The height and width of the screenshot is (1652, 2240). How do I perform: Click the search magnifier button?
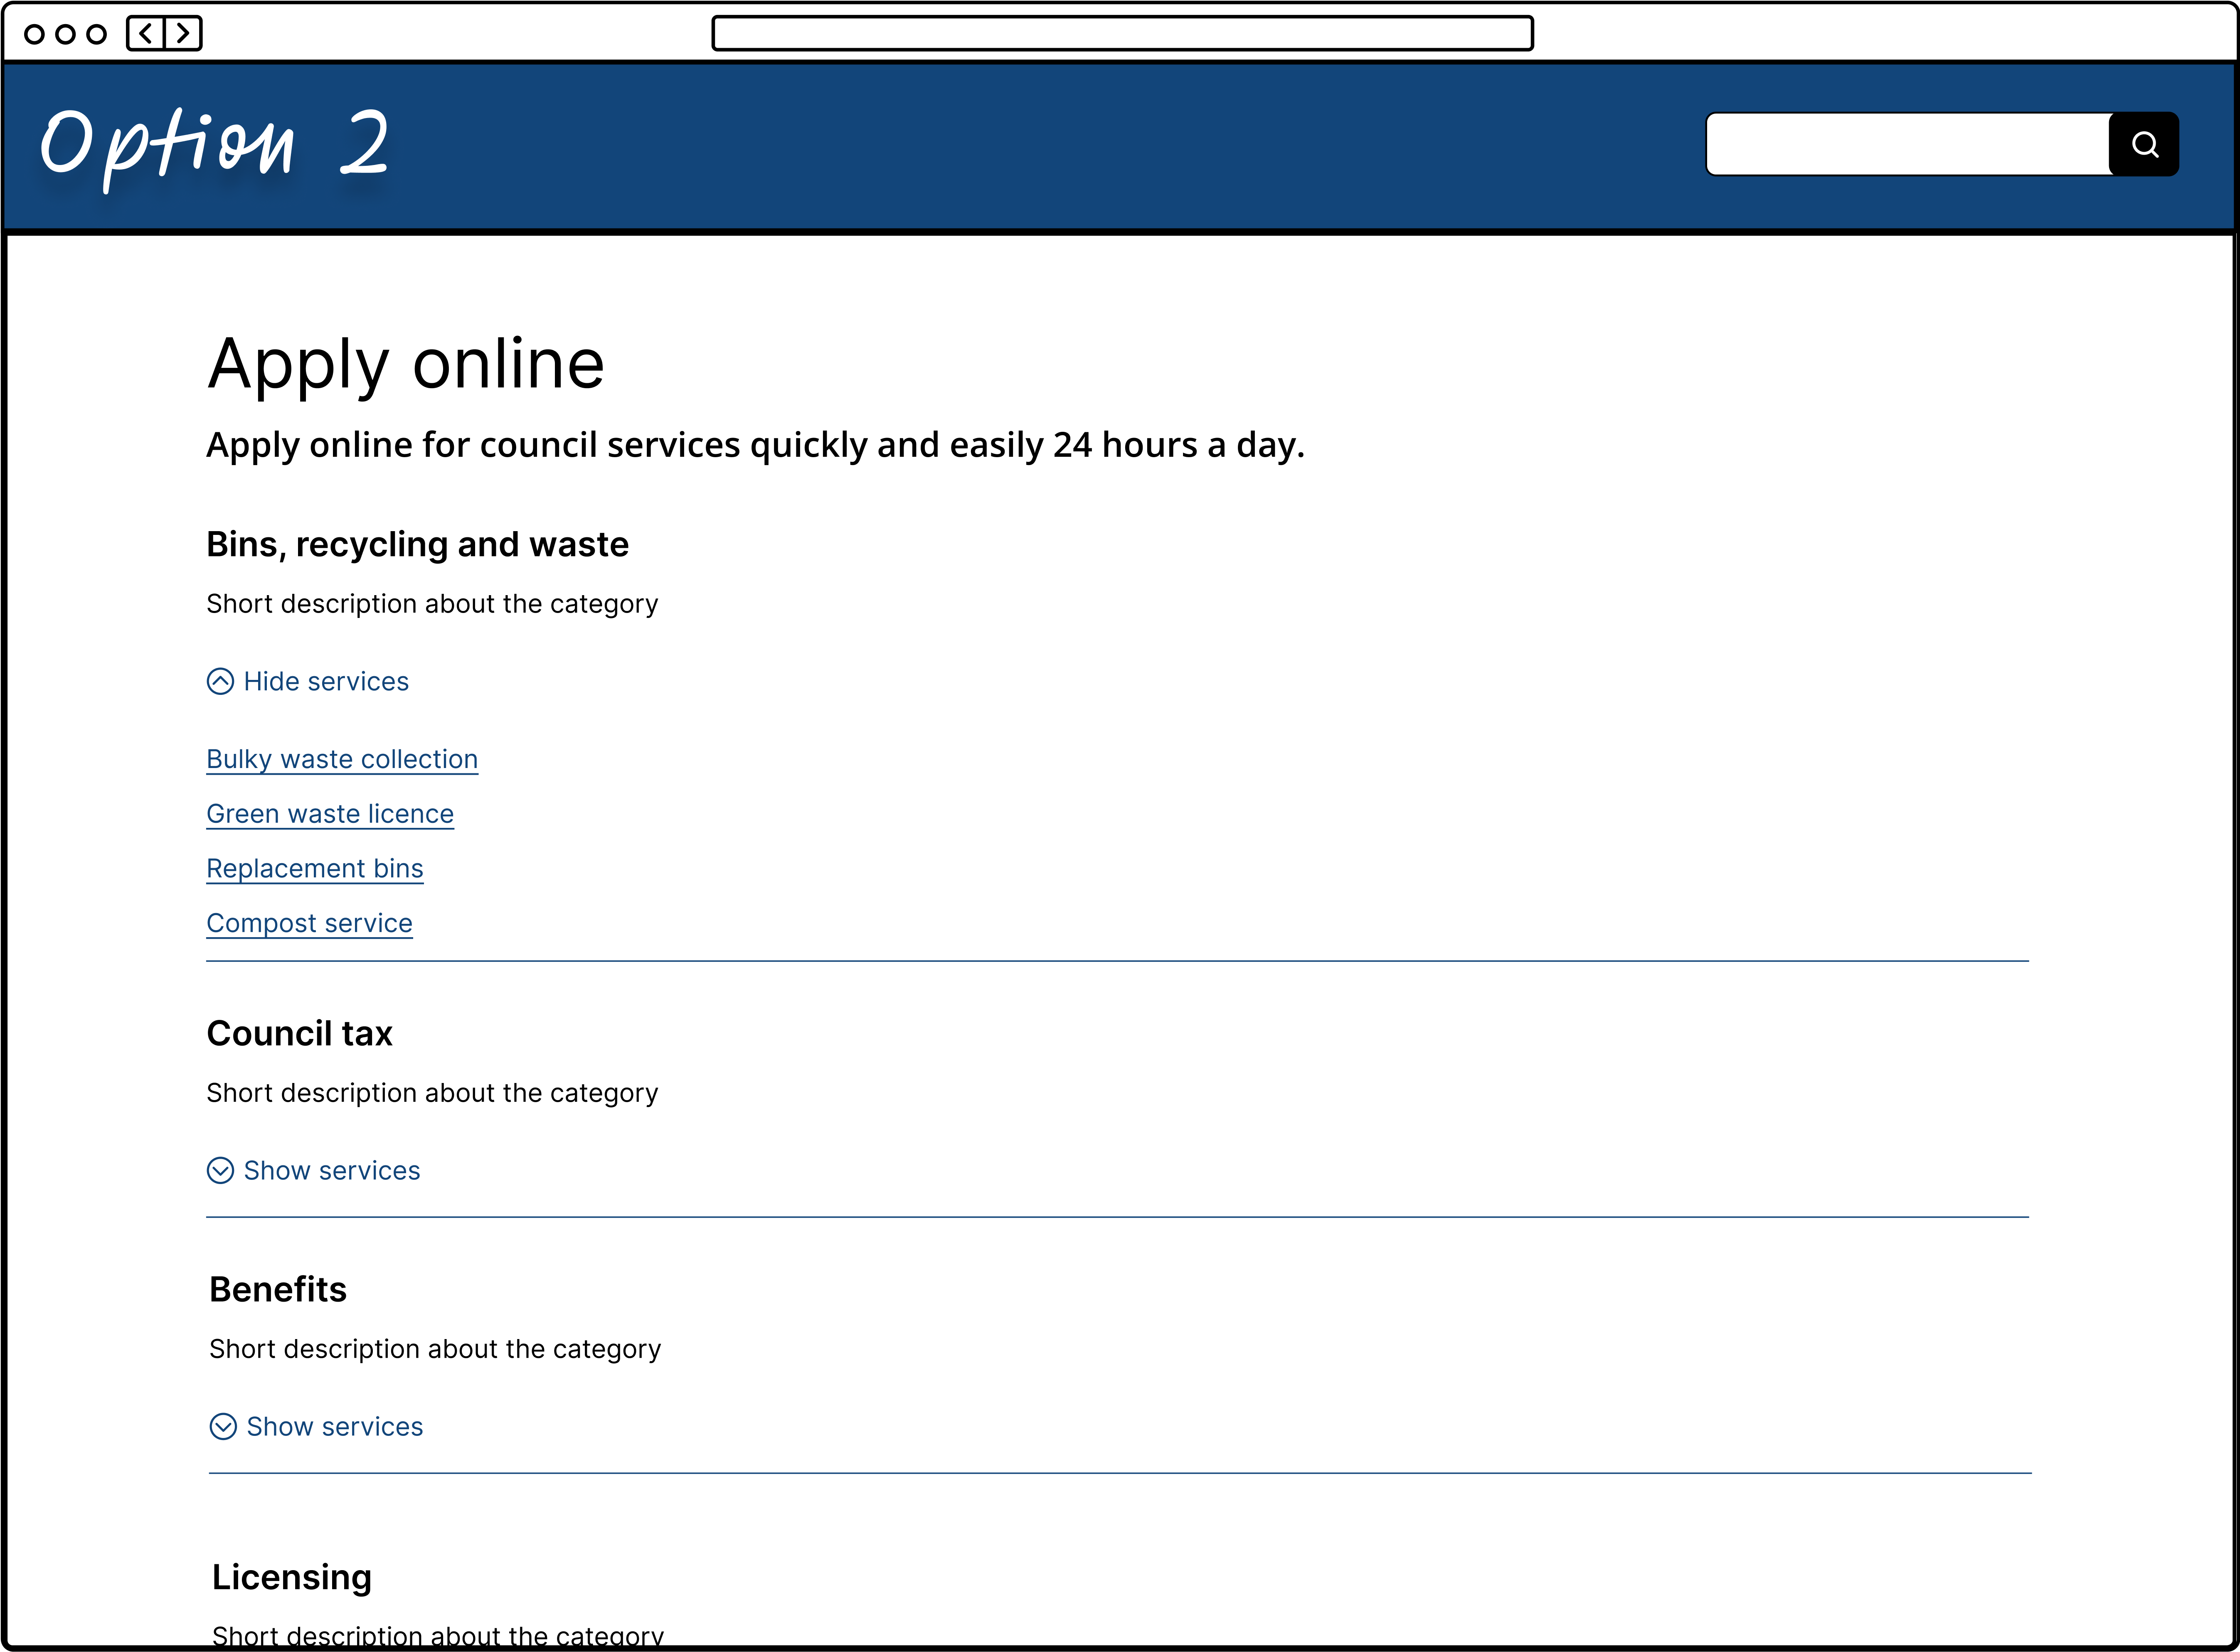point(2143,144)
